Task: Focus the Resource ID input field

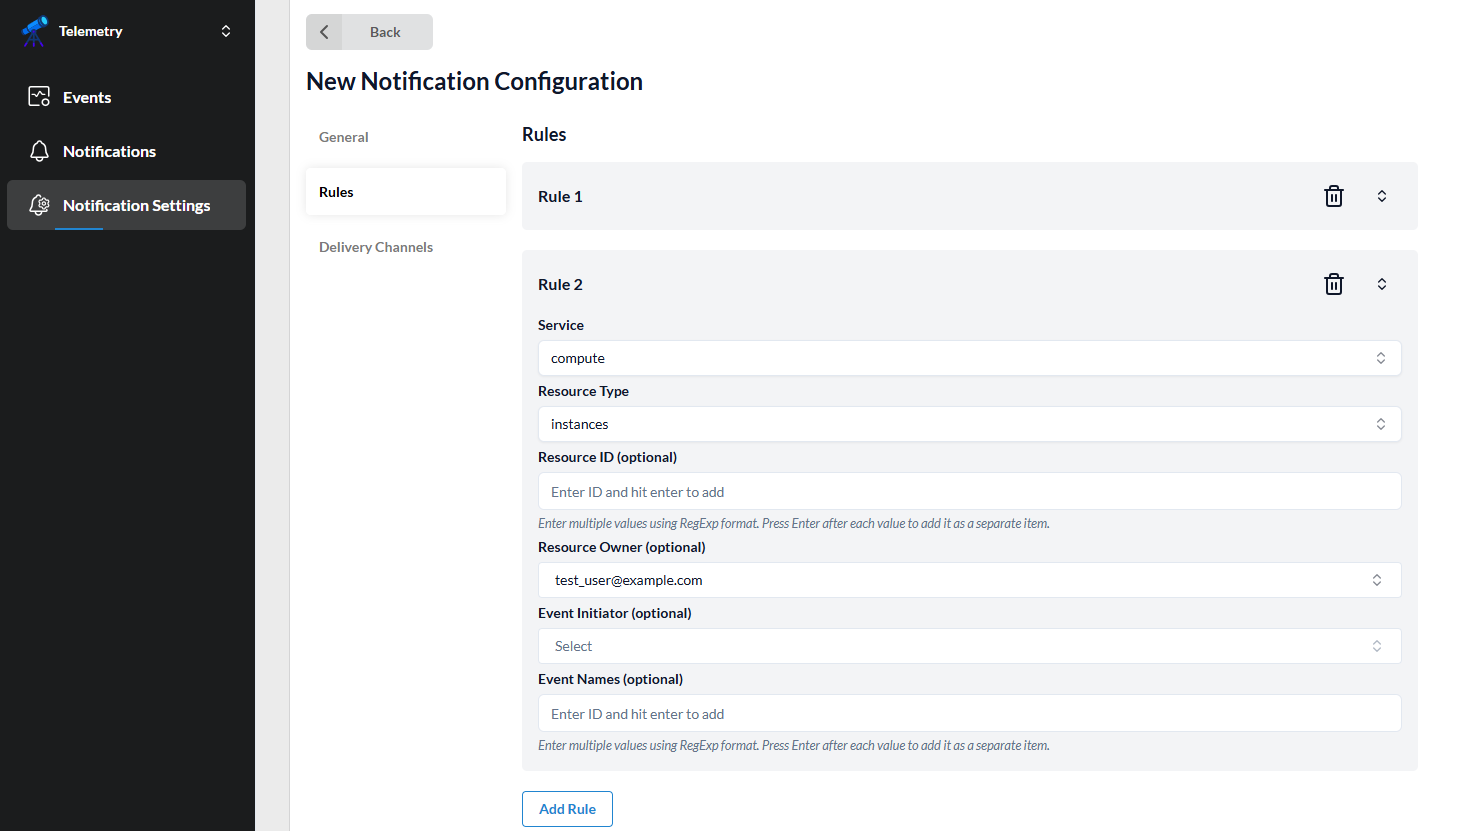Action: click(x=968, y=492)
